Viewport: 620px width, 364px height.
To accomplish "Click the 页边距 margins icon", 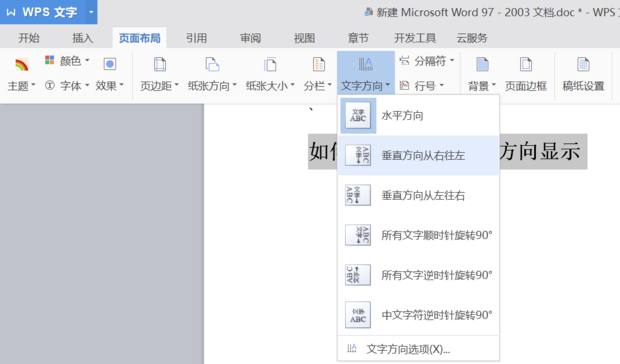I will pos(160,64).
